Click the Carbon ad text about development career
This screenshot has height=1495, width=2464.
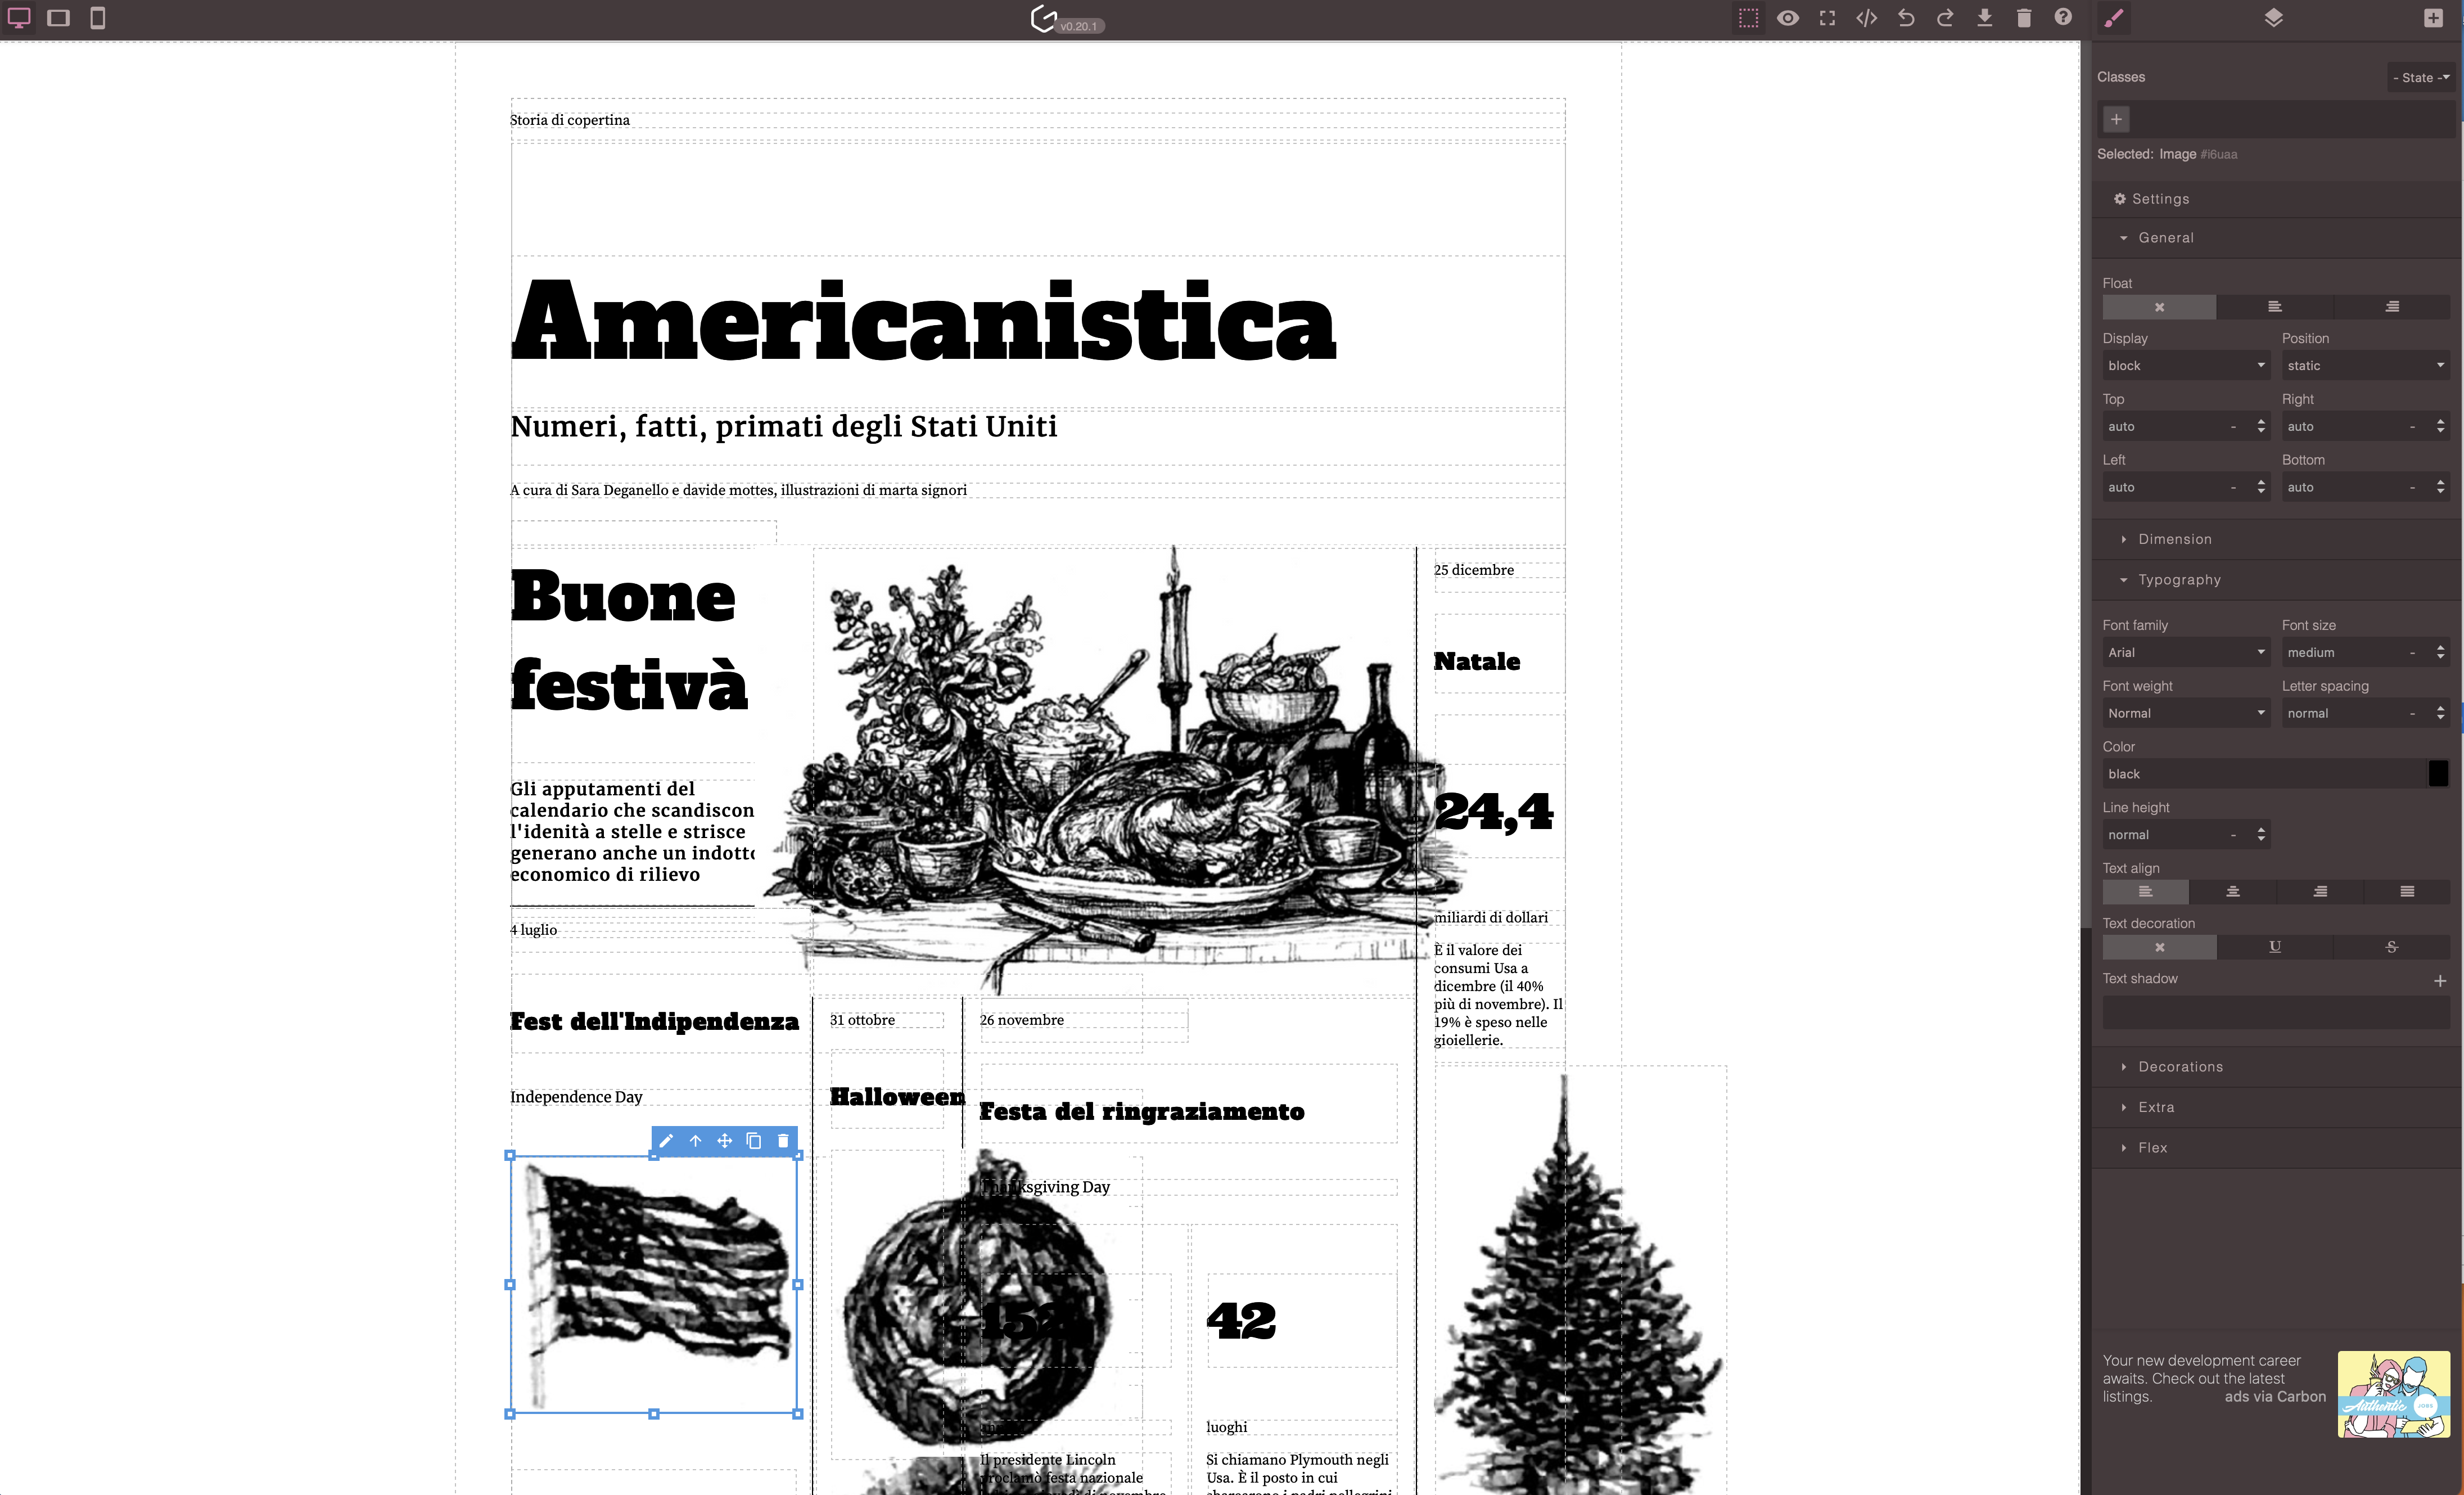[2201, 1378]
